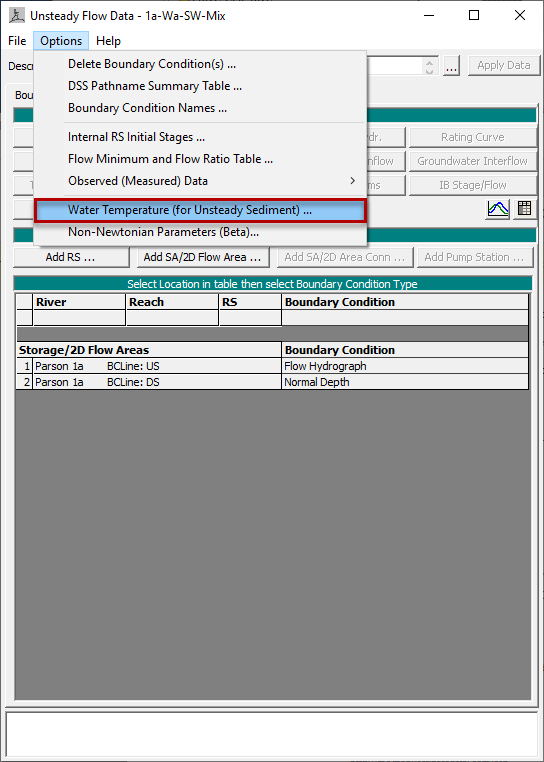This screenshot has height=762, width=544.
Task: Click the Flow Hydrograph boundary condition cell
Action: pos(404,366)
